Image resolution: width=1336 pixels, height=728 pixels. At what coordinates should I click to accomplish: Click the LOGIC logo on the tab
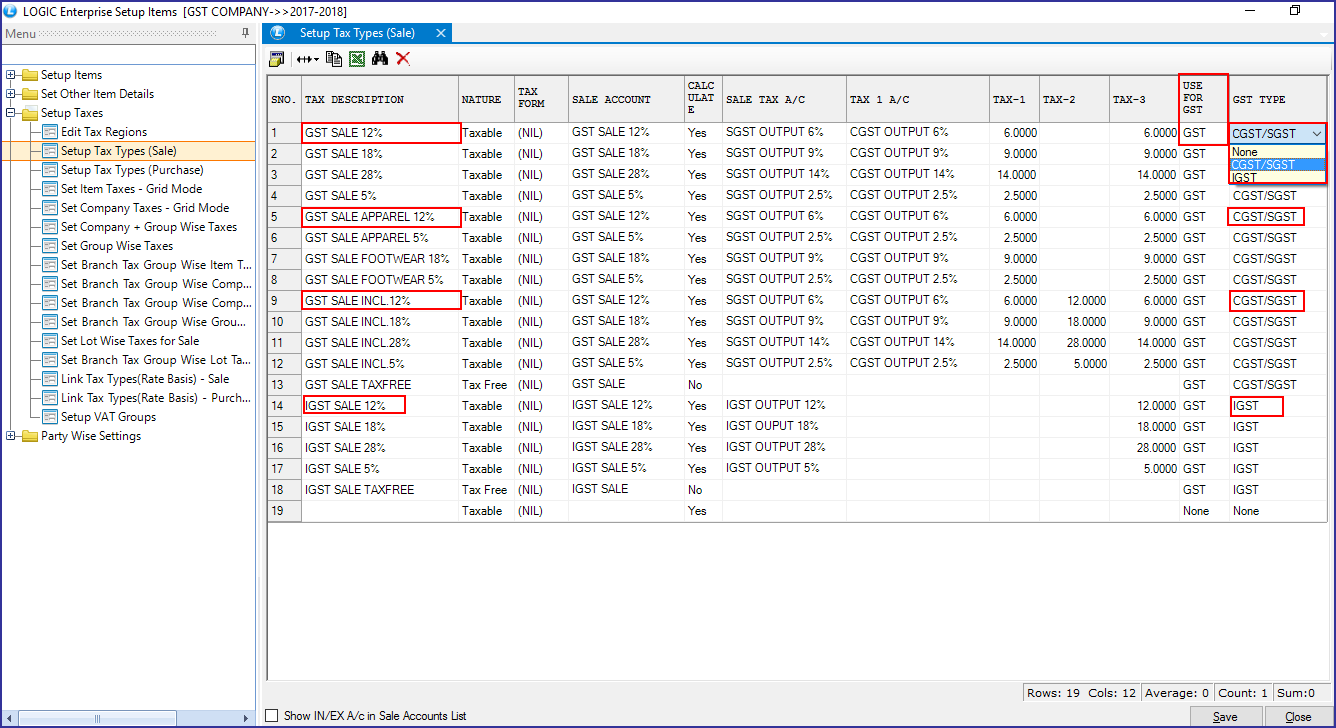pyautogui.click(x=278, y=33)
